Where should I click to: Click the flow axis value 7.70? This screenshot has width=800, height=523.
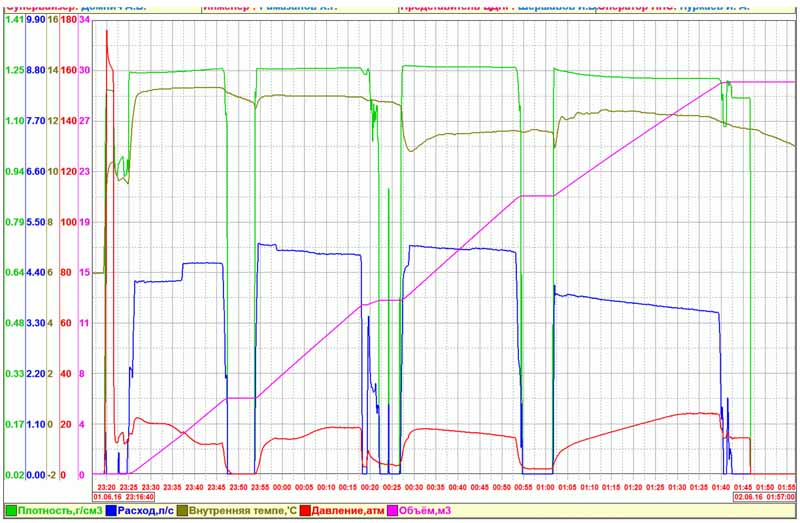coord(36,121)
